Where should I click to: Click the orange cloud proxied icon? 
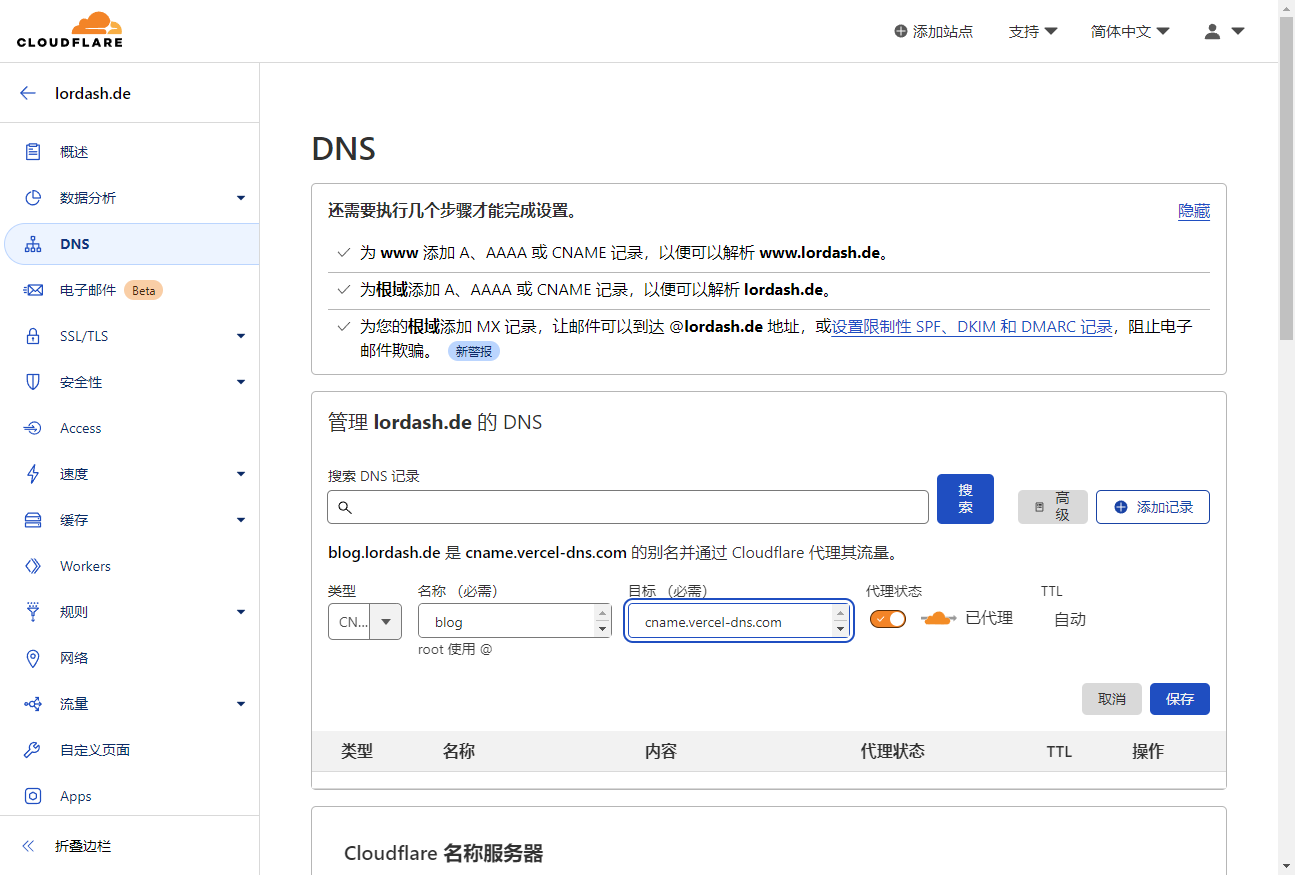[939, 619]
